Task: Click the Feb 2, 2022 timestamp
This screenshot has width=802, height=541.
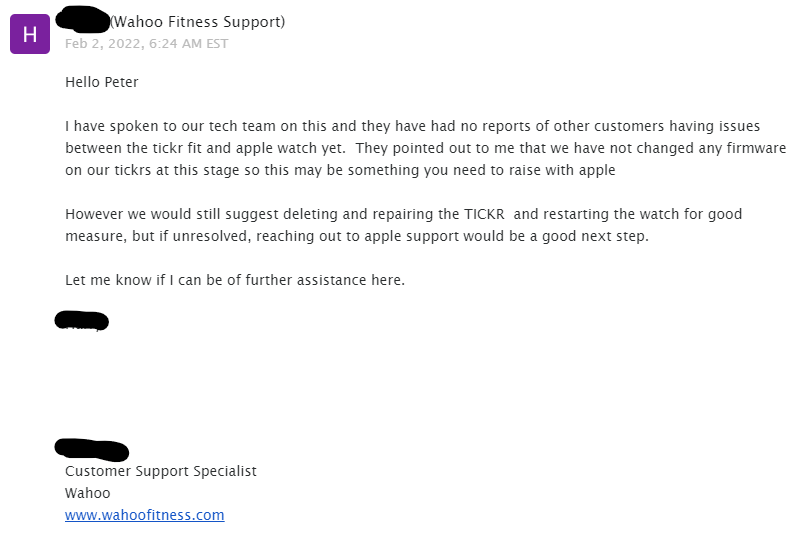Action: point(146,43)
